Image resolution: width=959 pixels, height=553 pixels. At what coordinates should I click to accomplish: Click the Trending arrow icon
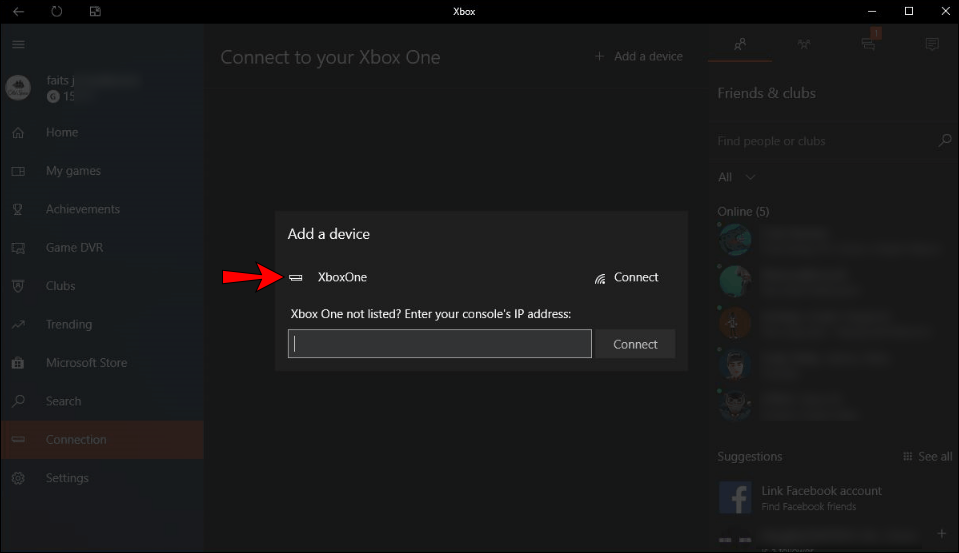click(x=18, y=324)
